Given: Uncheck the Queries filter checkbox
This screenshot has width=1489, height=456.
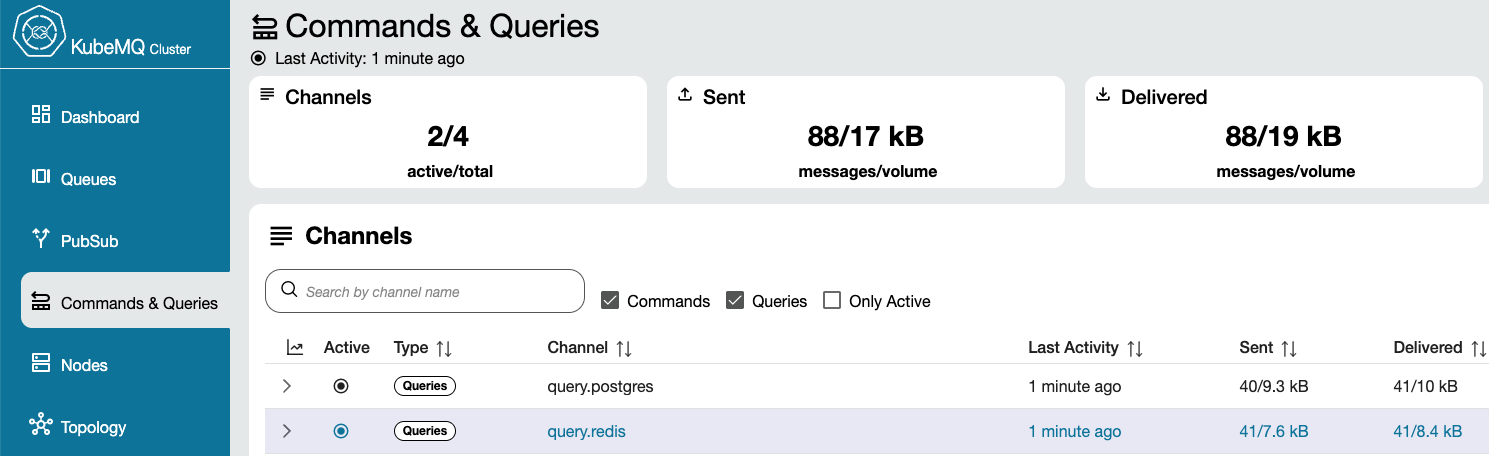Looking at the screenshot, I should coord(735,301).
